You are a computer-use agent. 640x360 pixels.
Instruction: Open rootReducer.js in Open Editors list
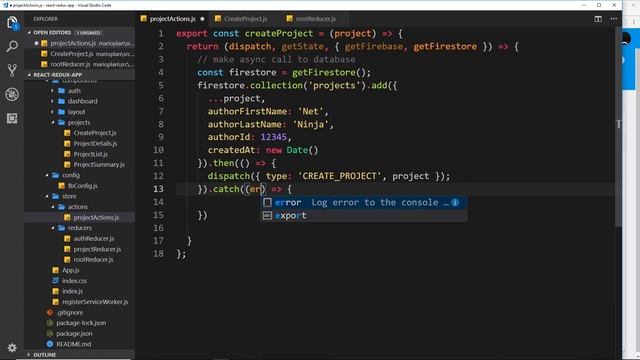pyautogui.click(x=80, y=64)
